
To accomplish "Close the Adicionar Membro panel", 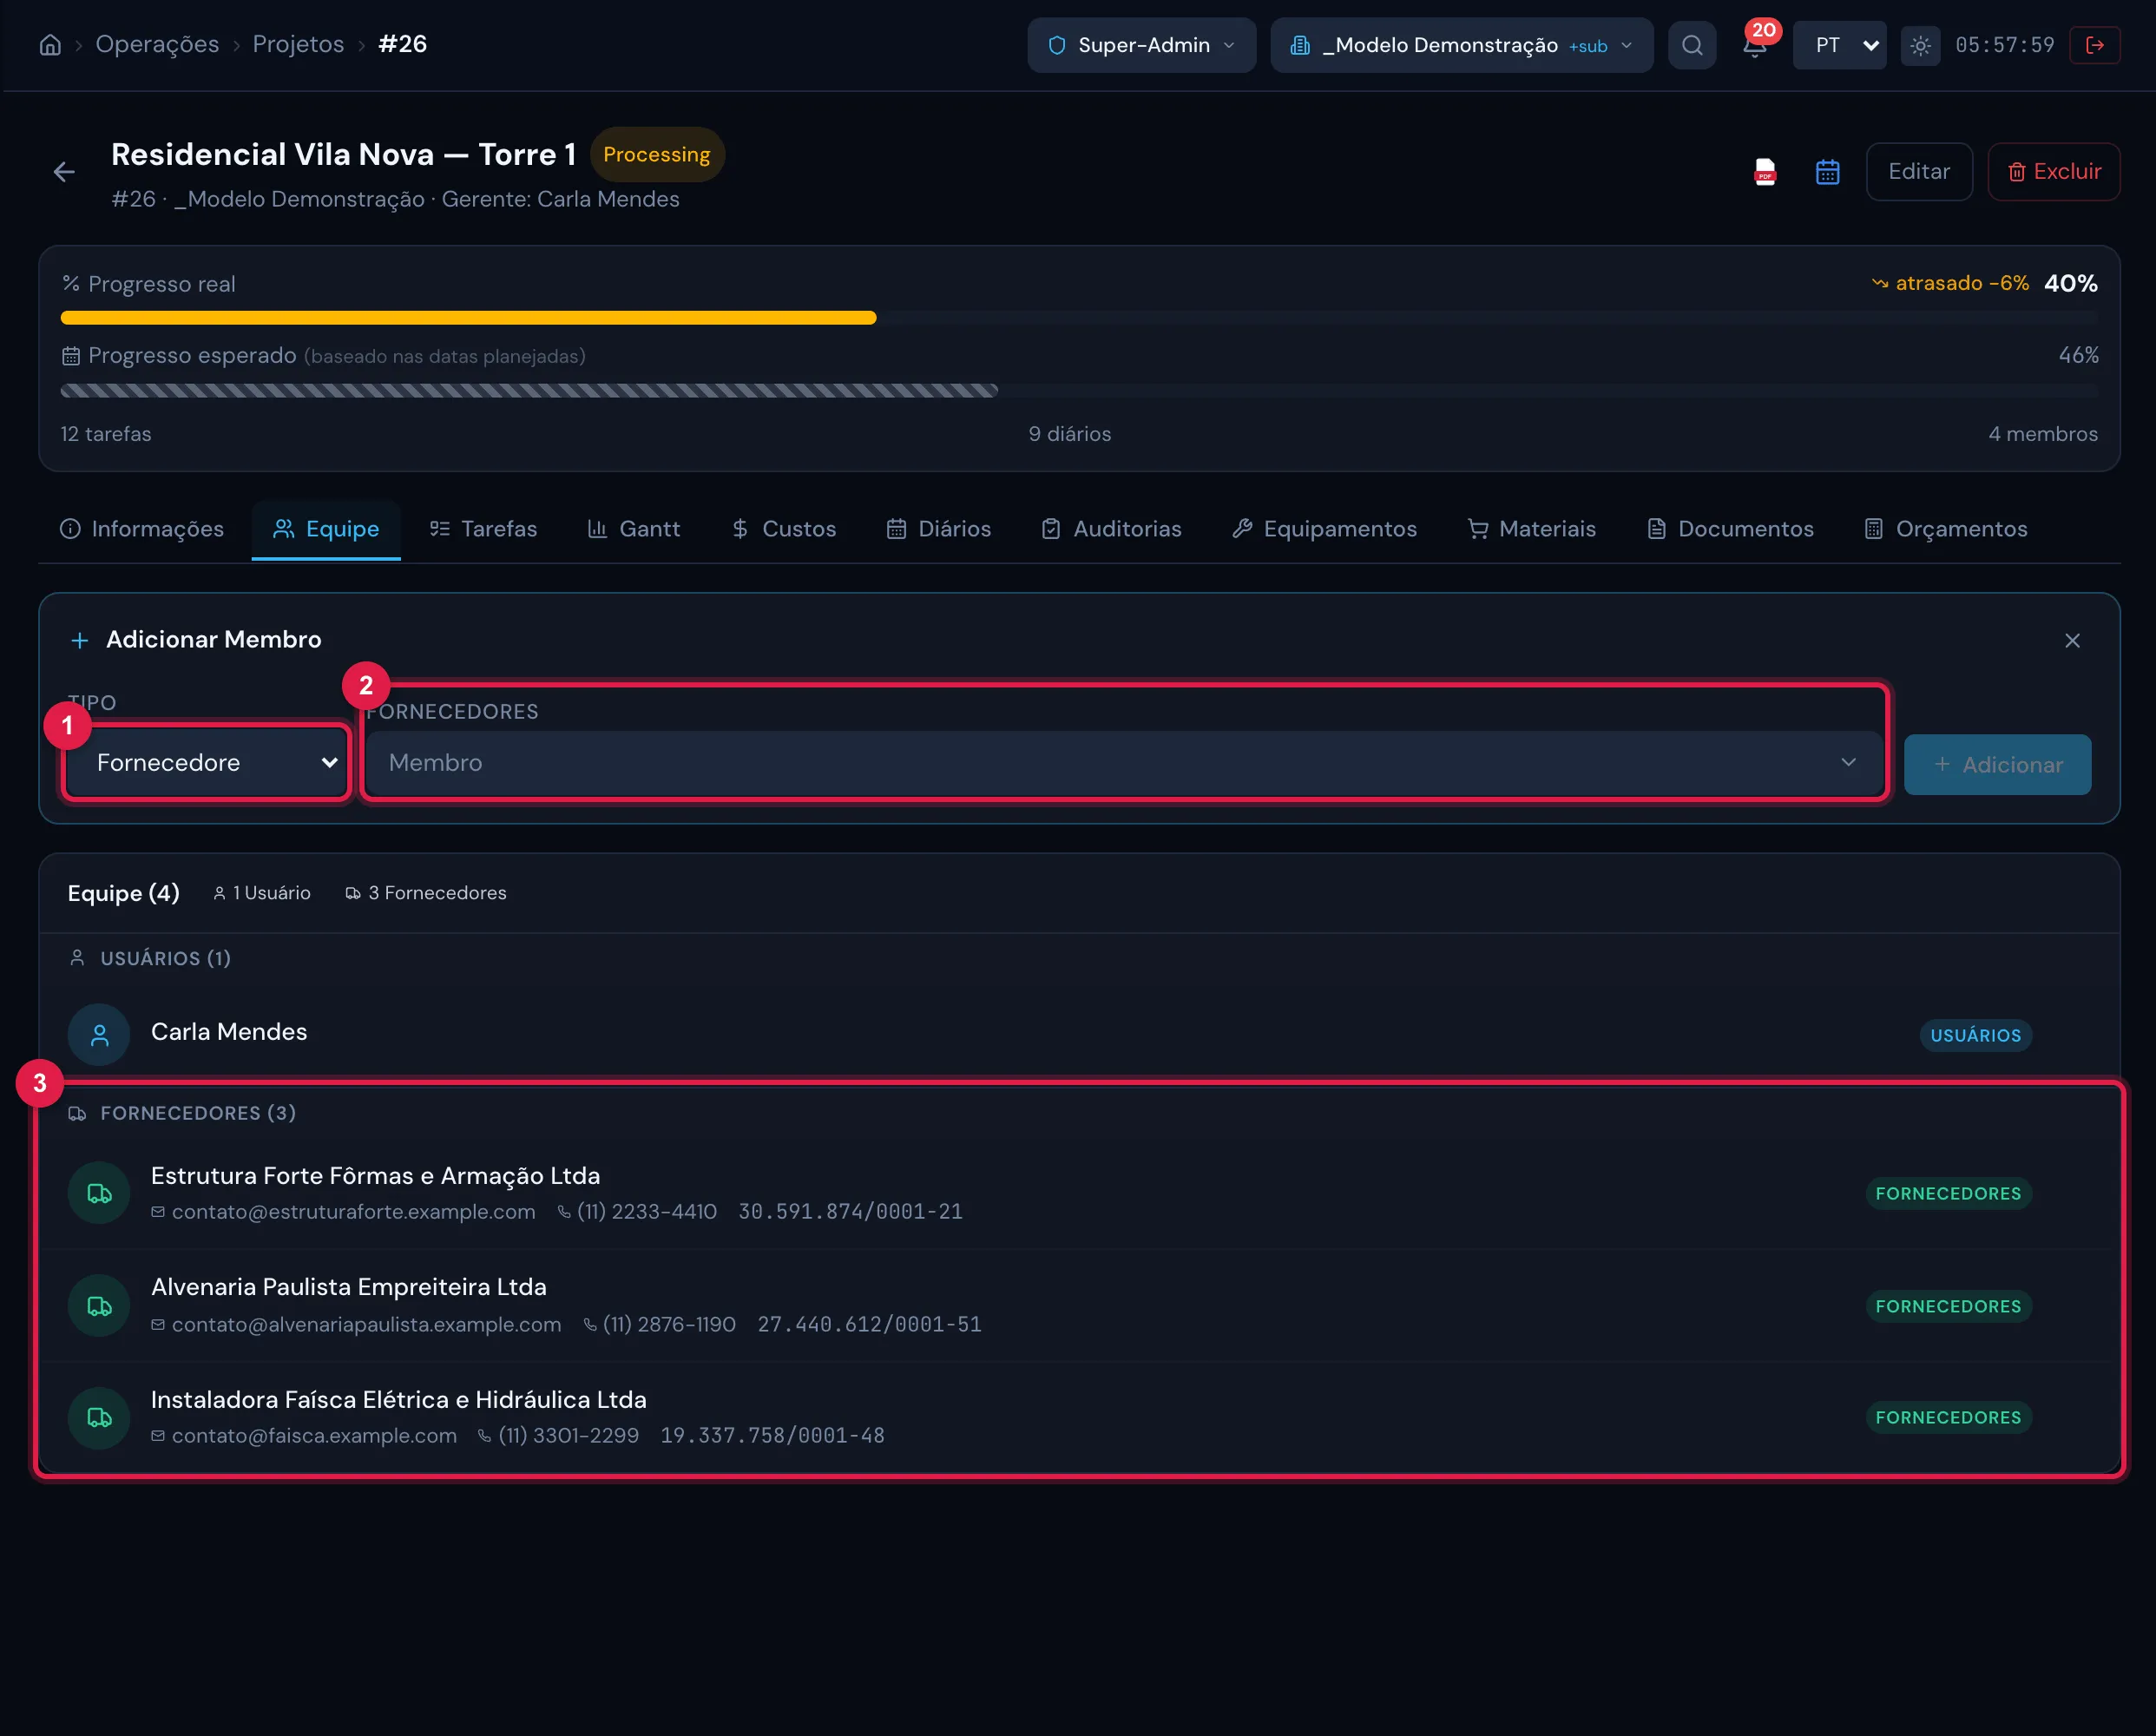I will point(2072,640).
